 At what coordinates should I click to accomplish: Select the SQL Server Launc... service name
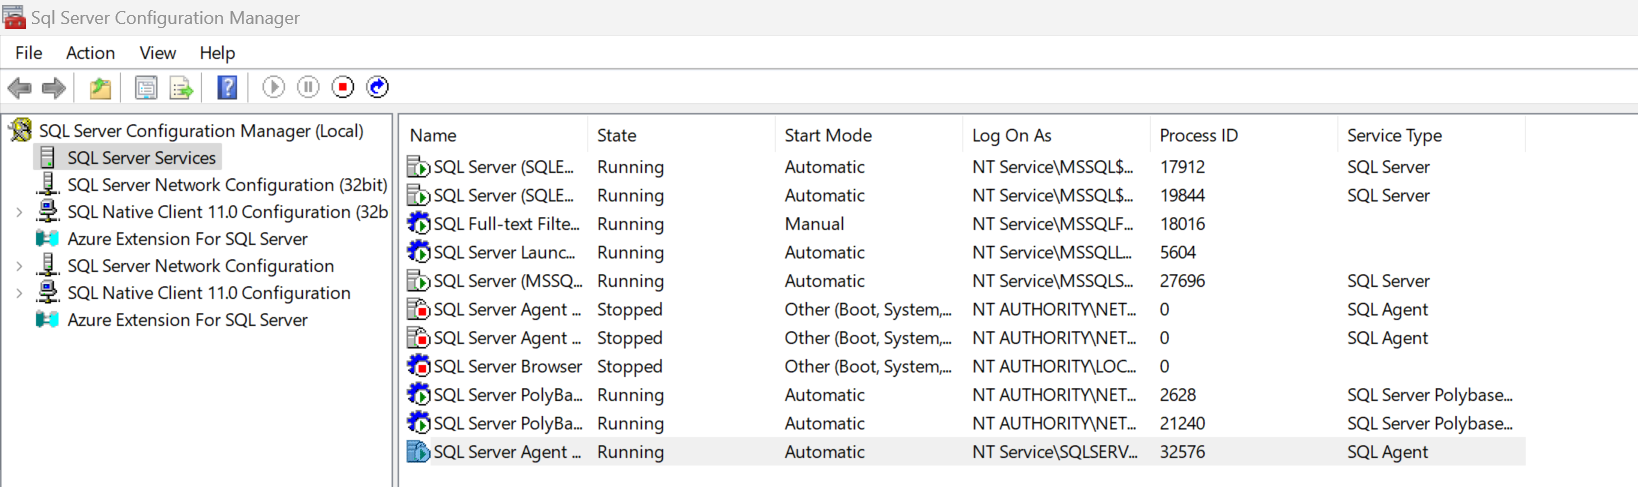(x=504, y=253)
